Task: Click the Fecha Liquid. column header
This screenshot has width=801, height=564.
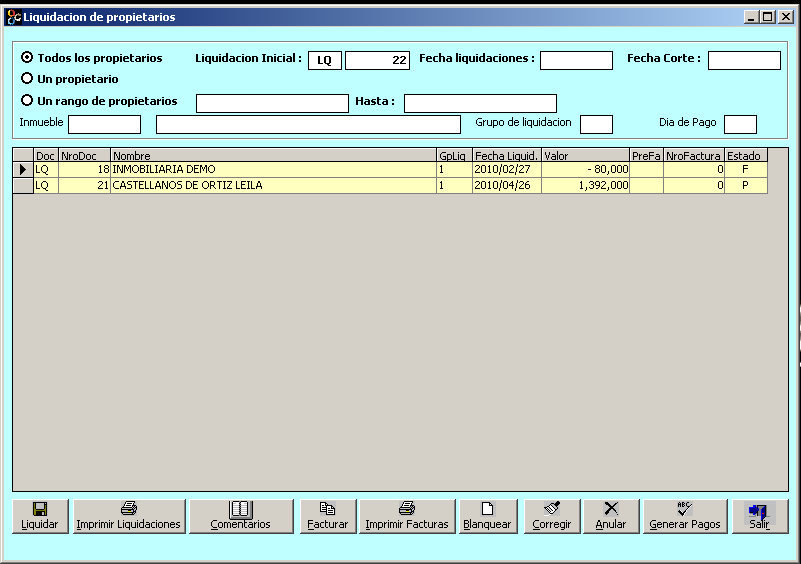Action: (x=507, y=155)
